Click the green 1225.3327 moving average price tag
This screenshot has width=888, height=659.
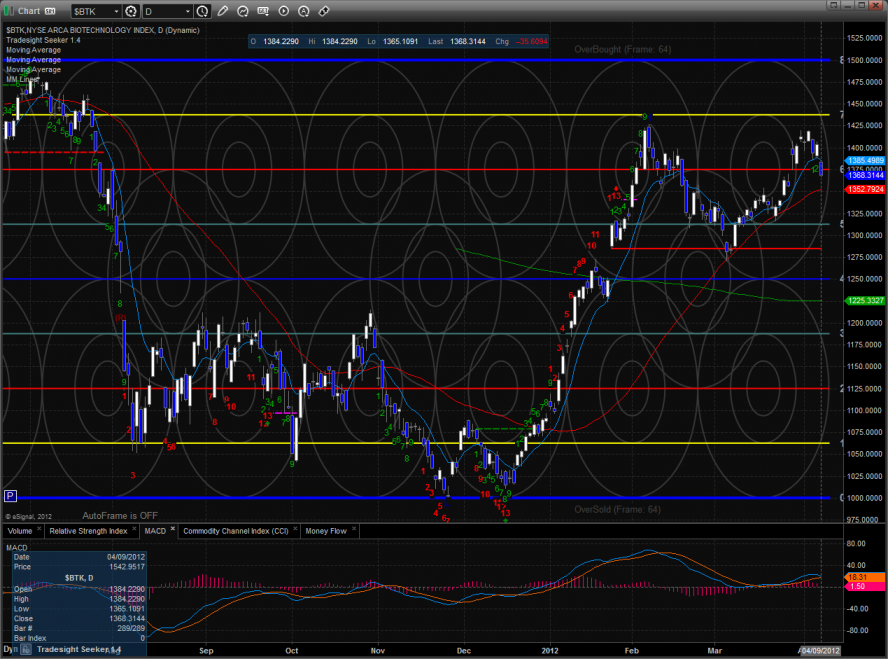[865, 301]
